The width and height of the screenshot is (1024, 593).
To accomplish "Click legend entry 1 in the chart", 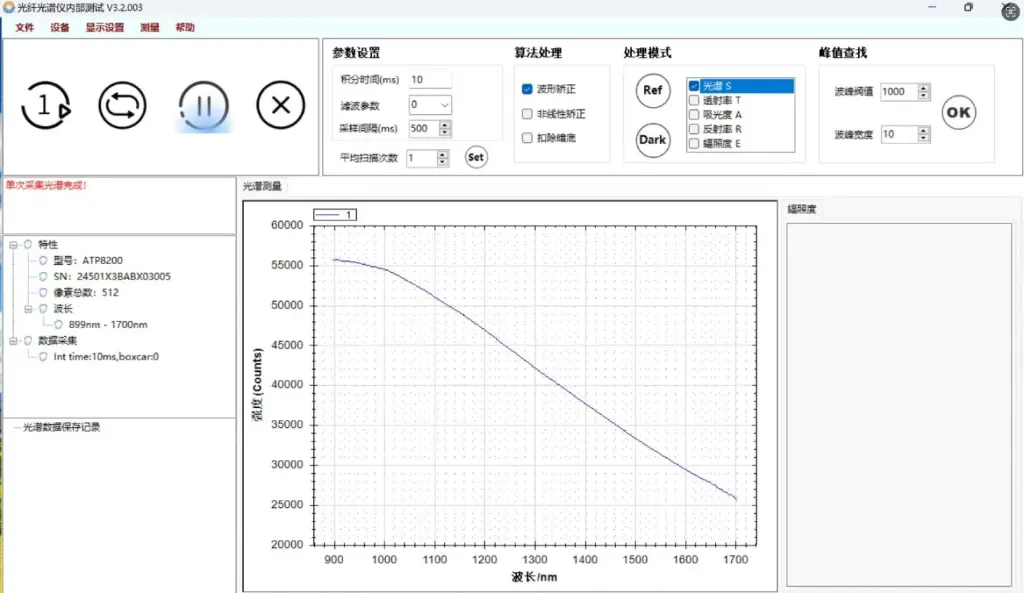I will click(x=335, y=215).
